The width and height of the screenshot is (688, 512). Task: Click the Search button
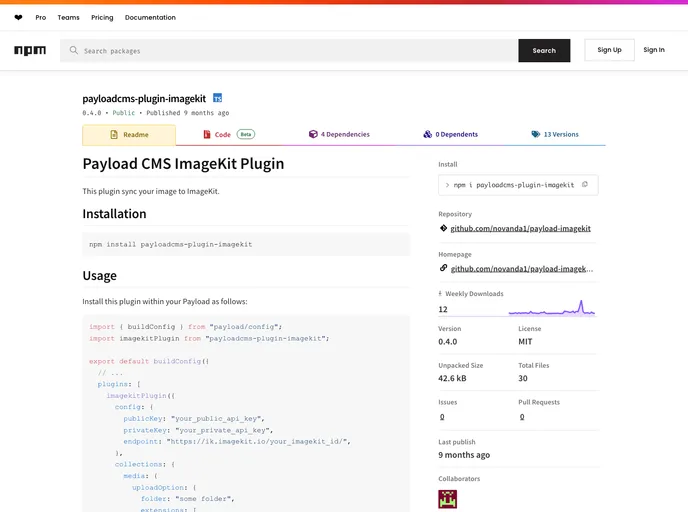click(544, 50)
